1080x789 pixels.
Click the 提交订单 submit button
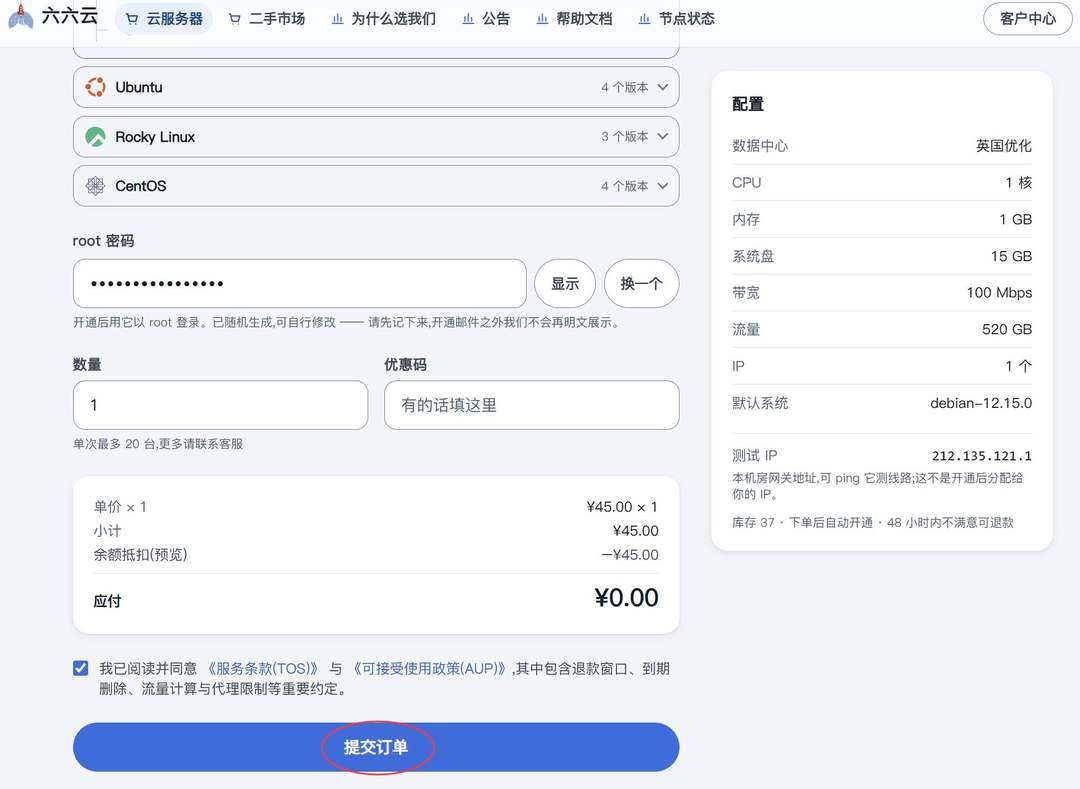(x=376, y=747)
